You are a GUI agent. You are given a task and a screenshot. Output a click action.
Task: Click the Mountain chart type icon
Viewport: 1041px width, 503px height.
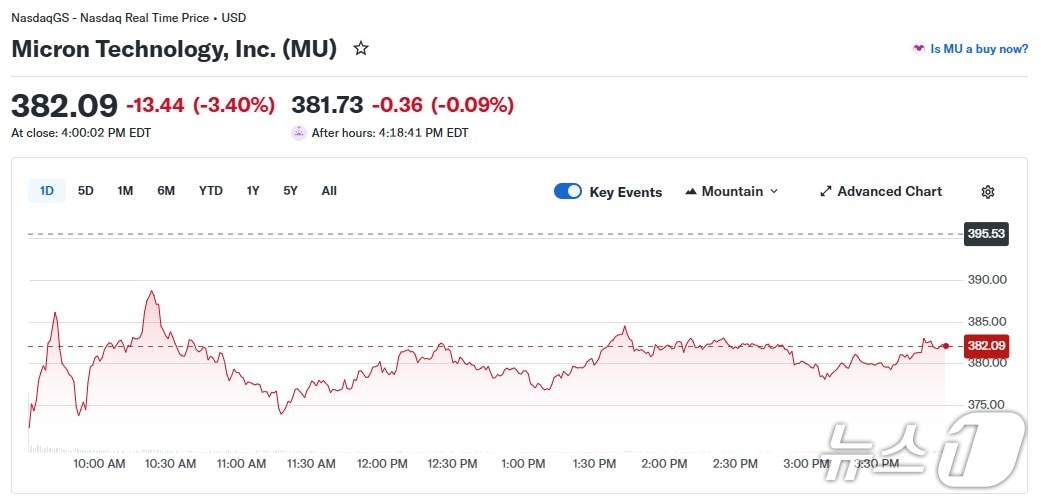click(x=691, y=192)
